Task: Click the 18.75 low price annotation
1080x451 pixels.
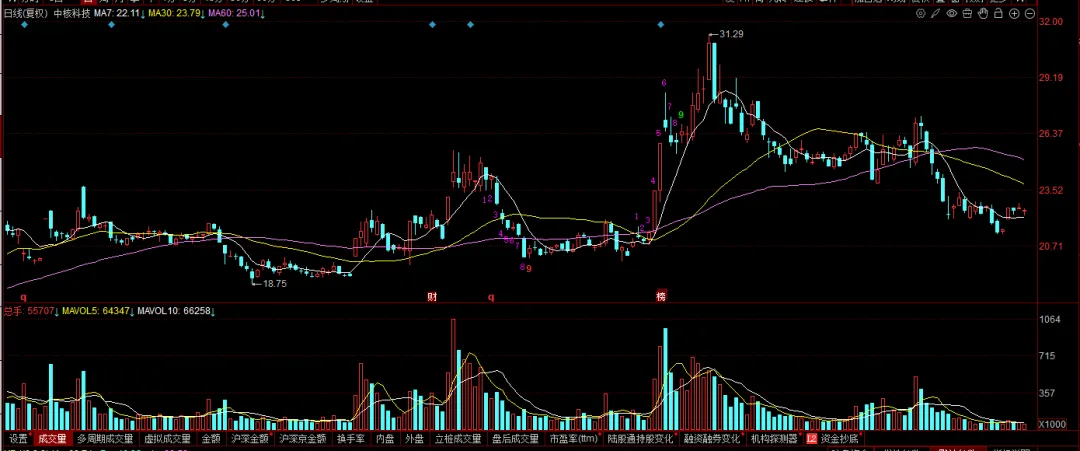Action: click(275, 283)
